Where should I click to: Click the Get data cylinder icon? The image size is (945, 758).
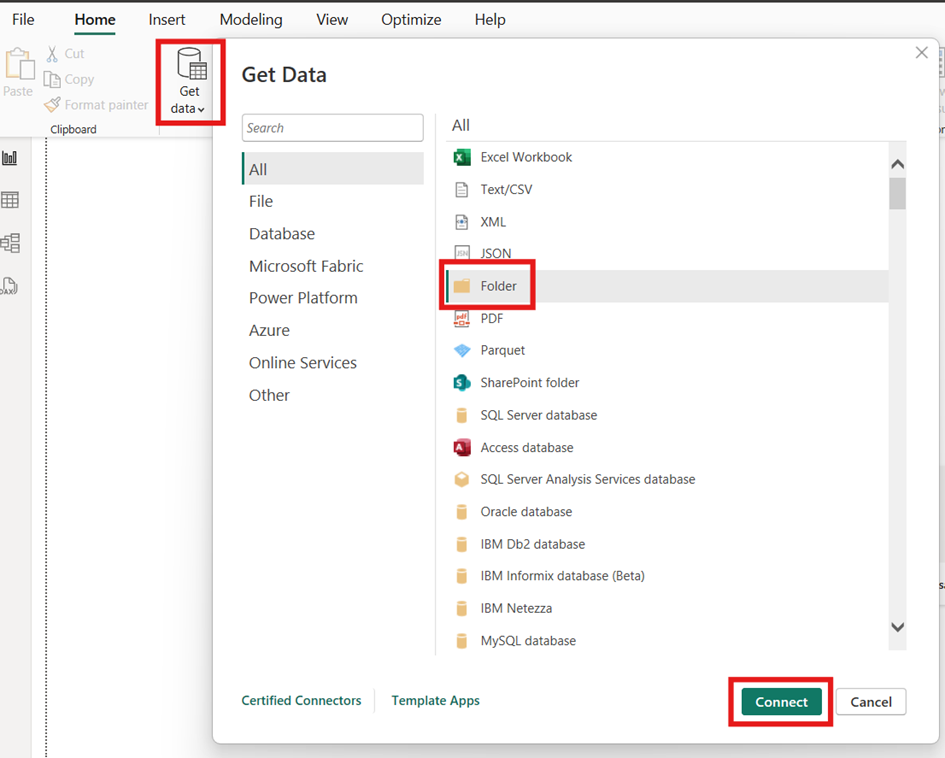pos(190,65)
